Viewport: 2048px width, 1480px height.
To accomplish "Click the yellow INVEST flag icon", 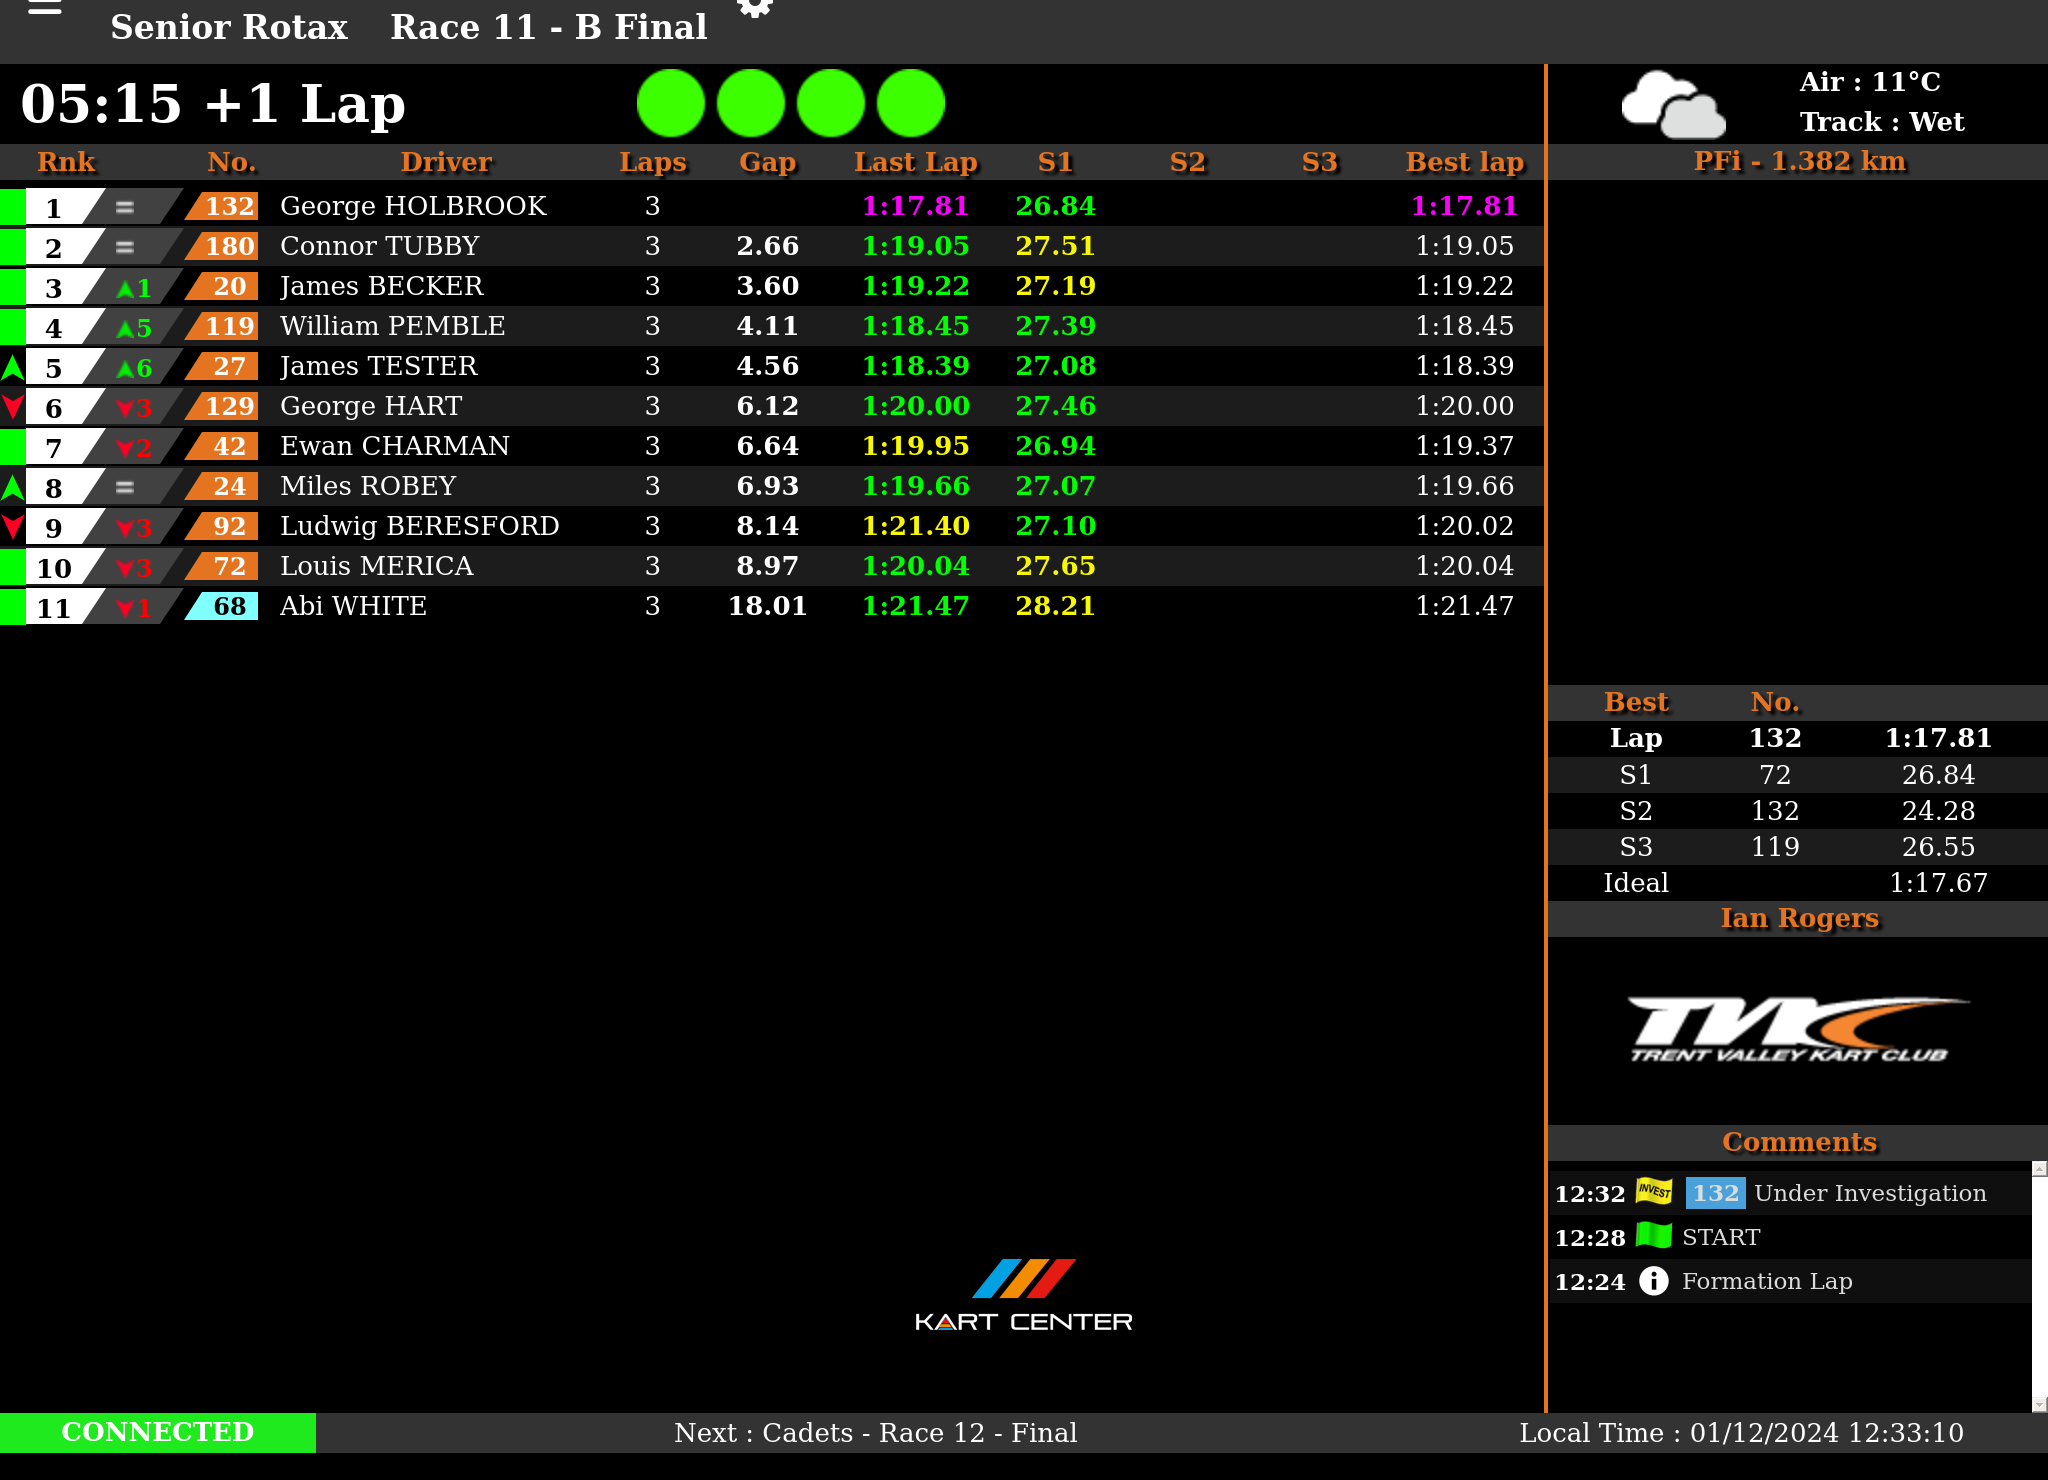I will [x=1654, y=1191].
